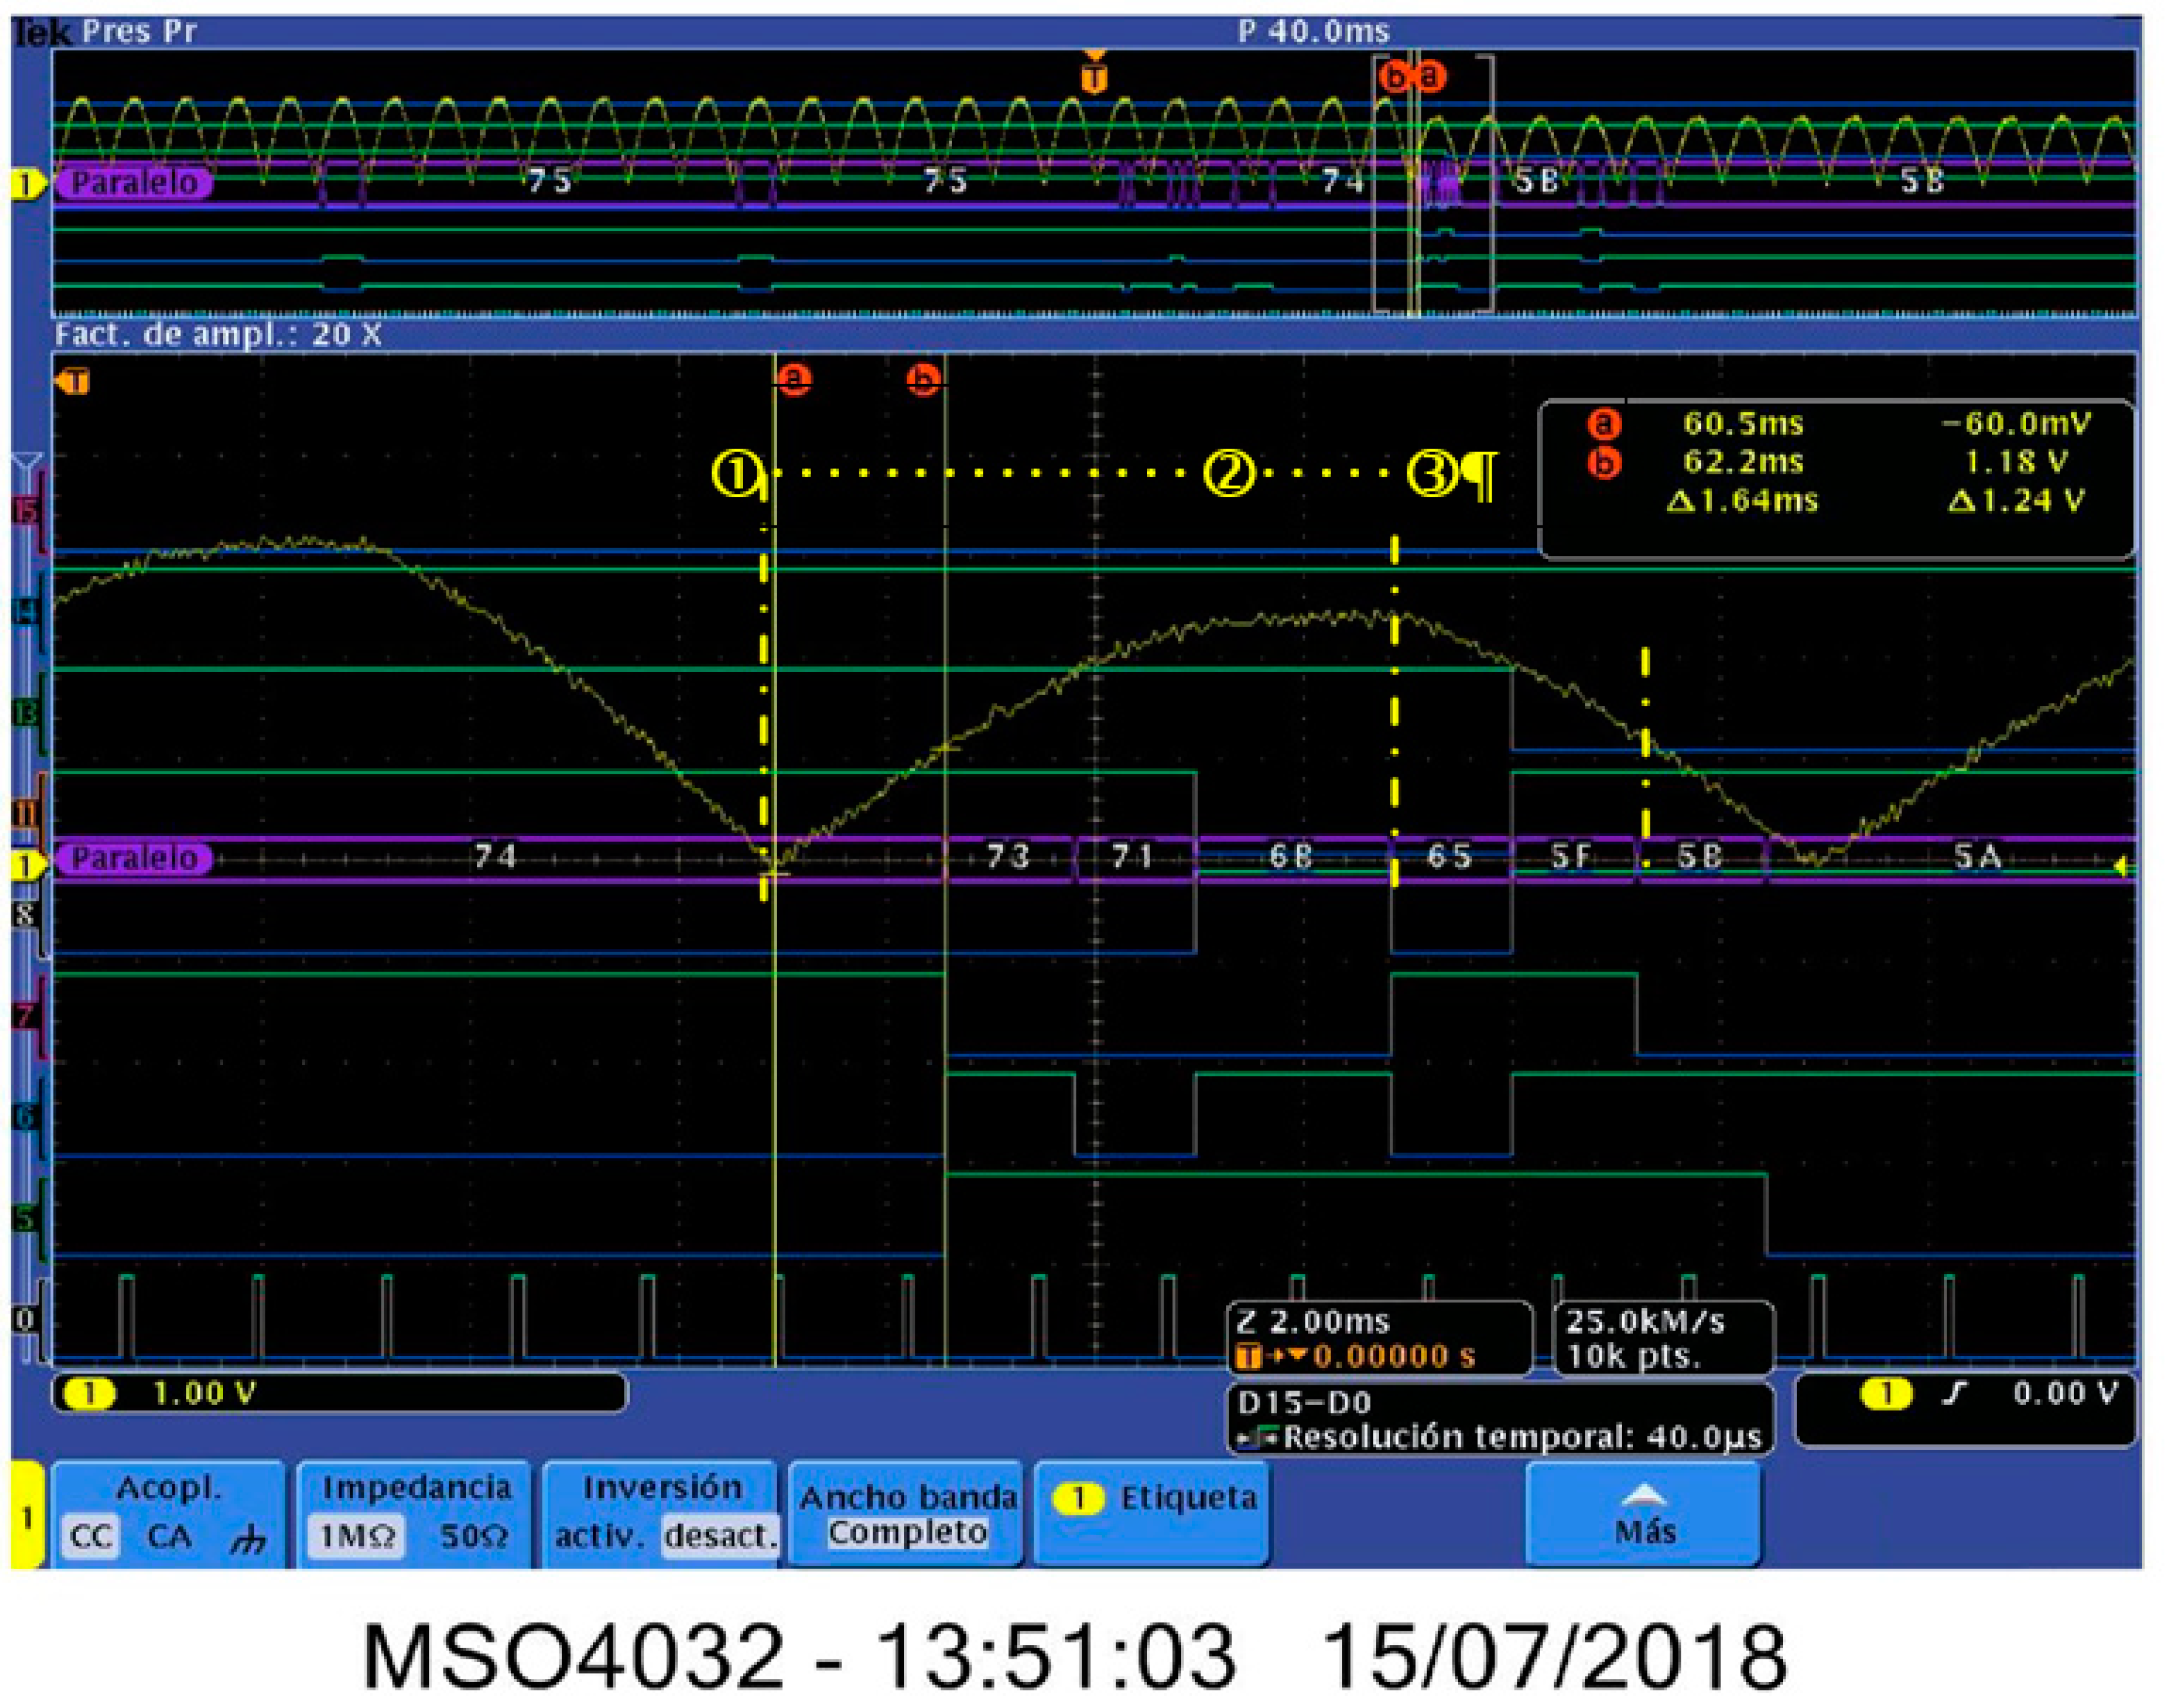Click cursor a marker in zoomed waveform
Image resolution: width=2171 pixels, height=1708 pixels.
click(x=794, y=379)
